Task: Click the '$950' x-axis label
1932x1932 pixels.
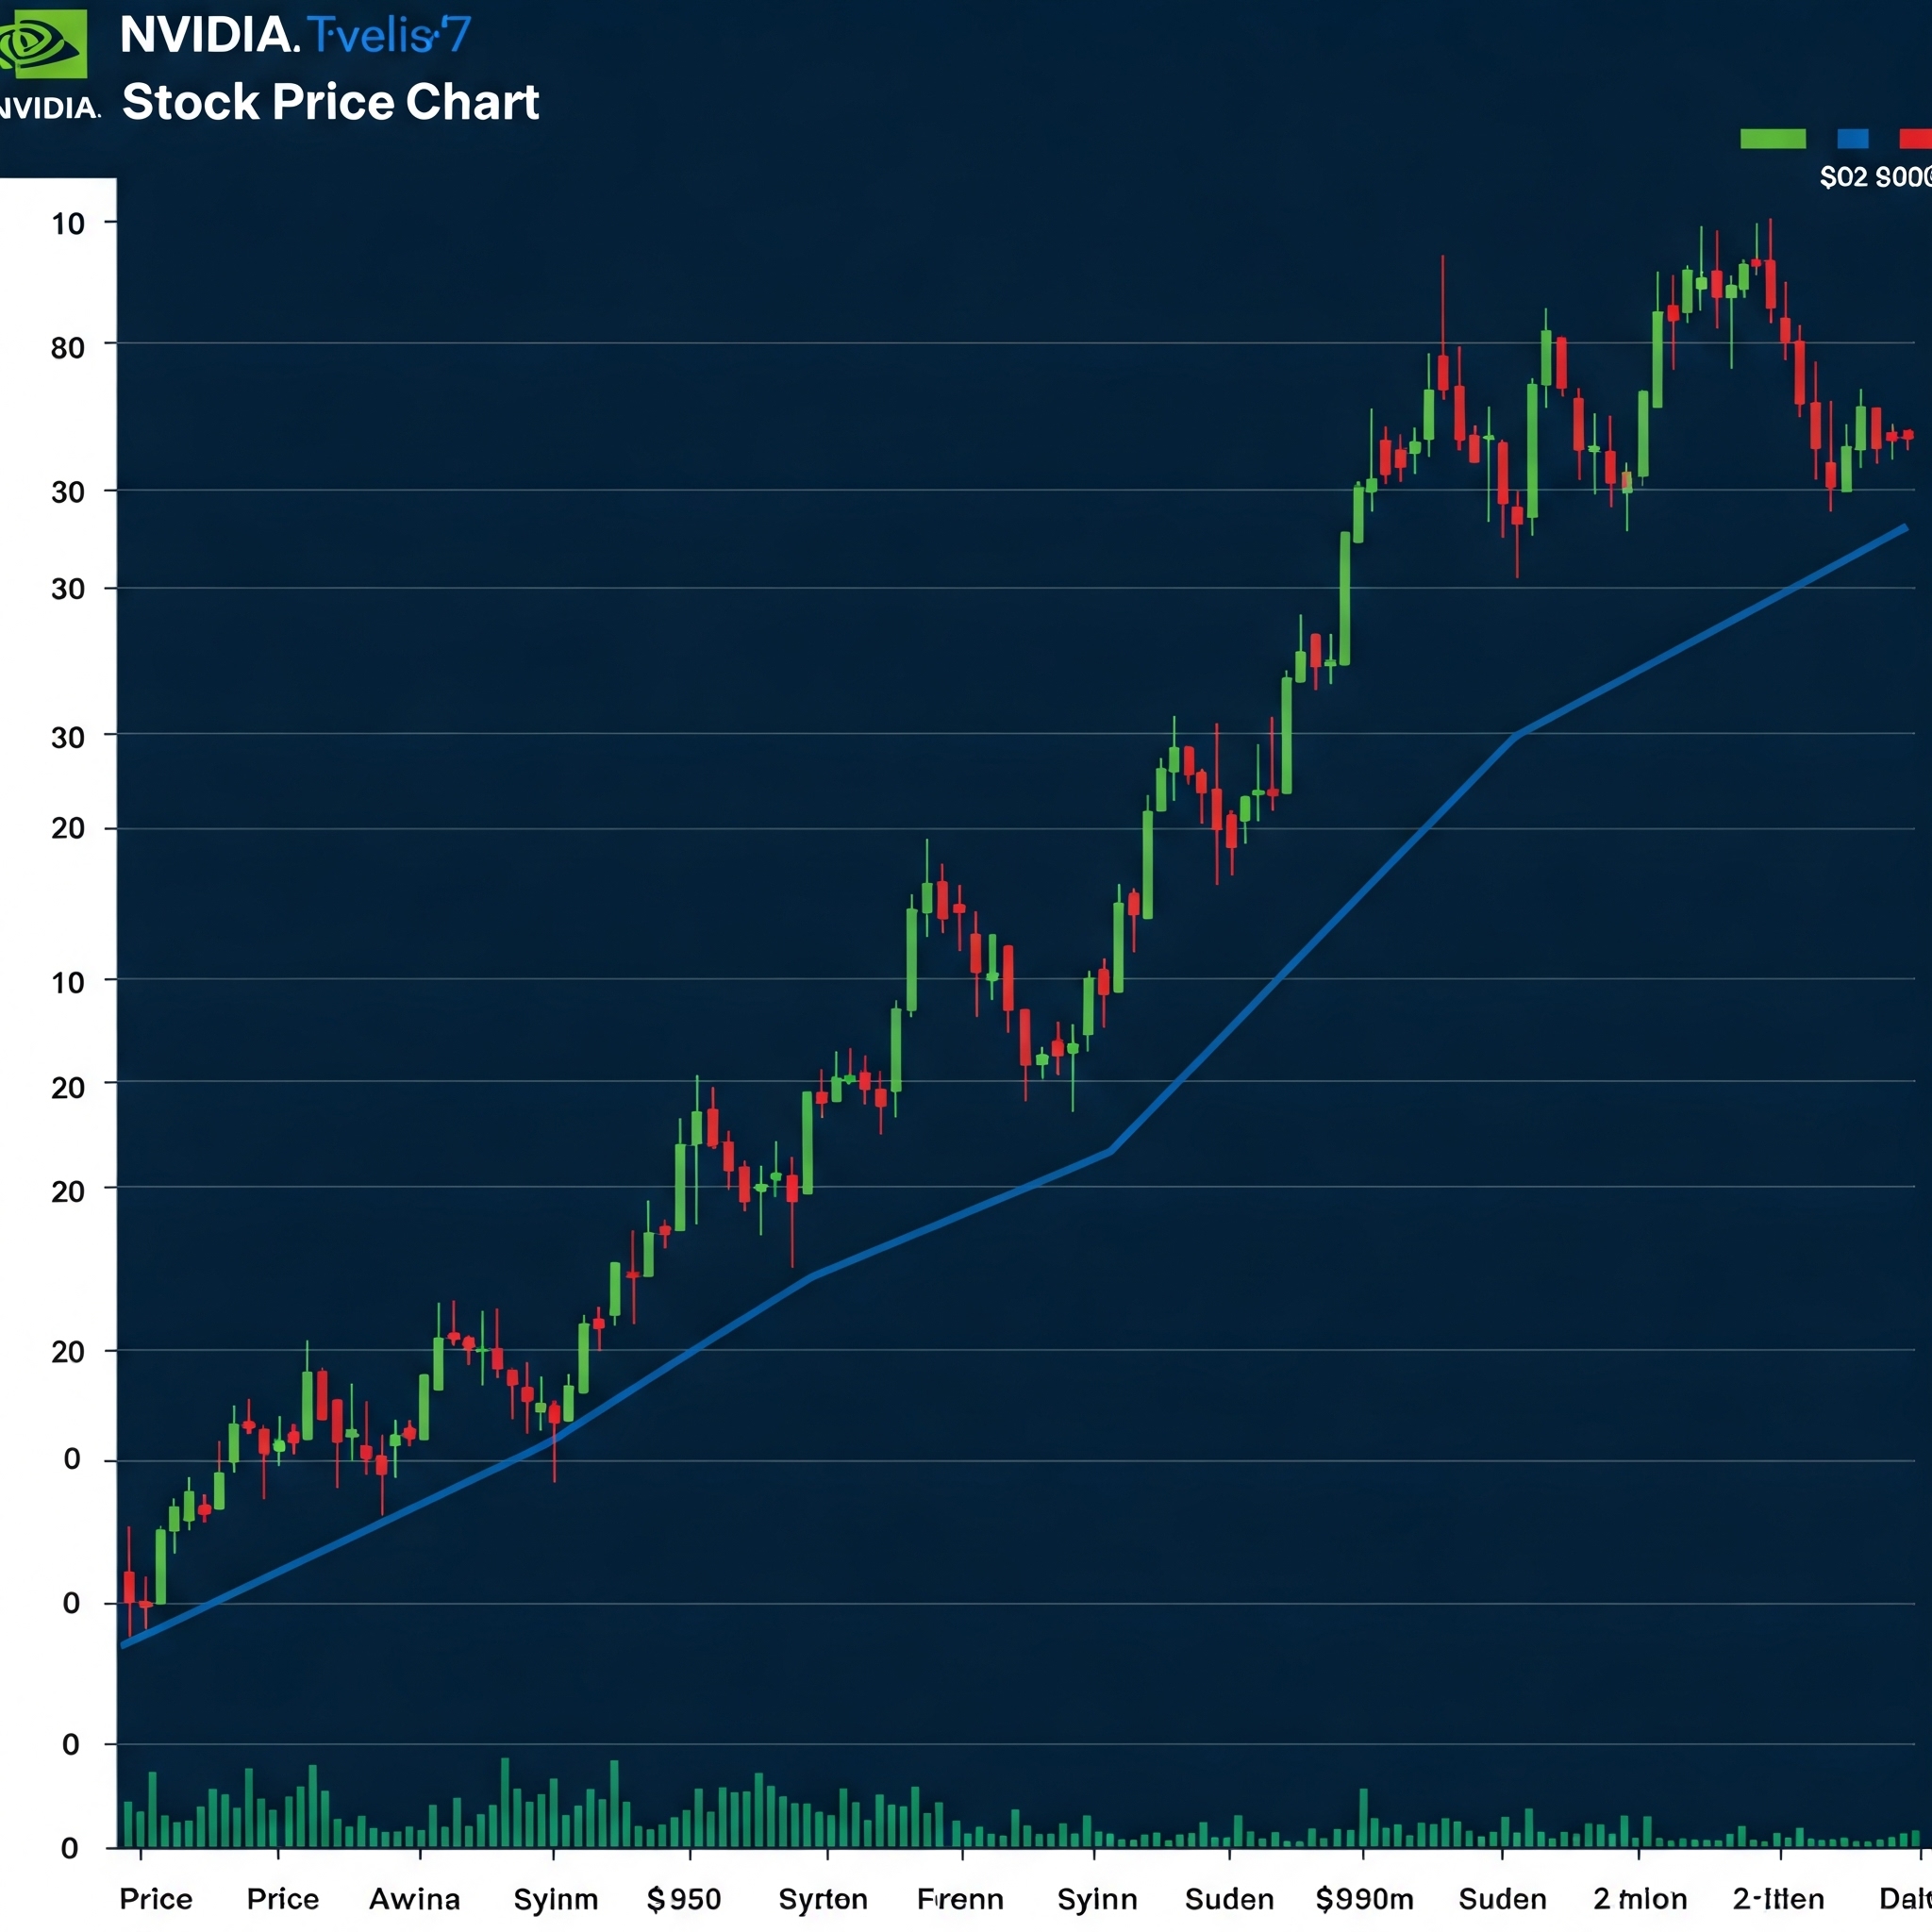Action: 683,1899
